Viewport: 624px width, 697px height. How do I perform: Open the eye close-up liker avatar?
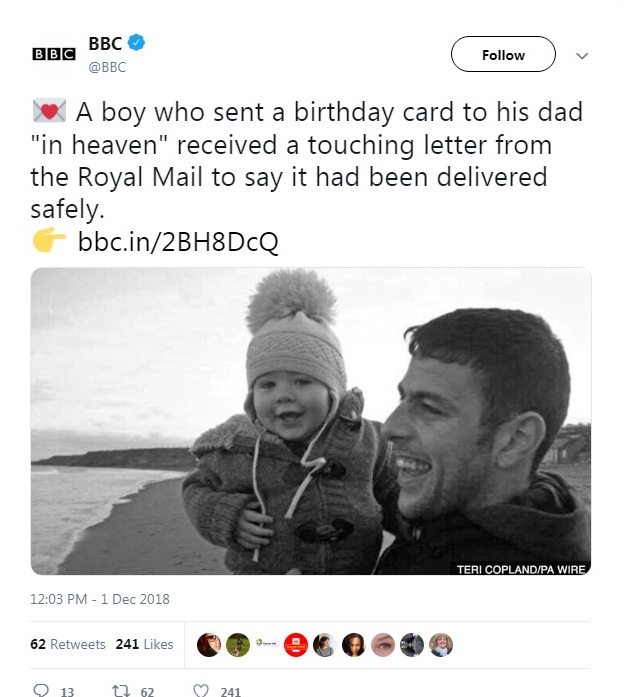pos(383,645)
